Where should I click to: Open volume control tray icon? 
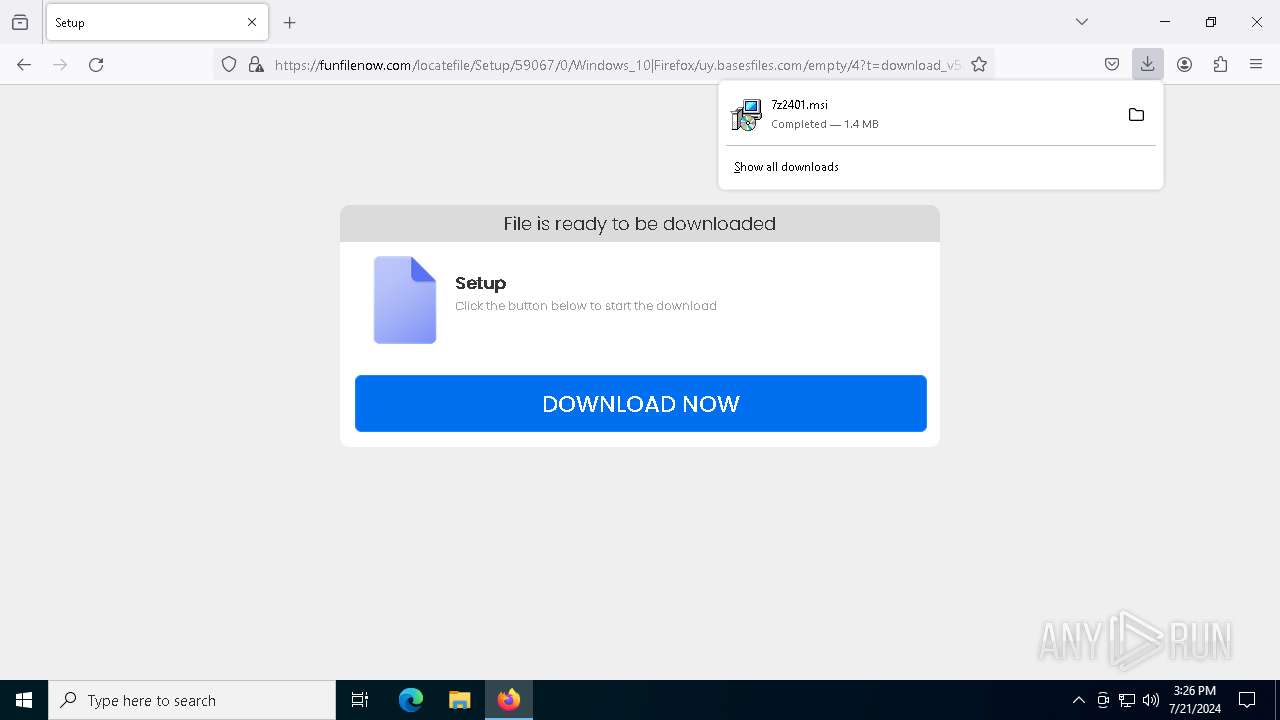[x=1151, y=700]
